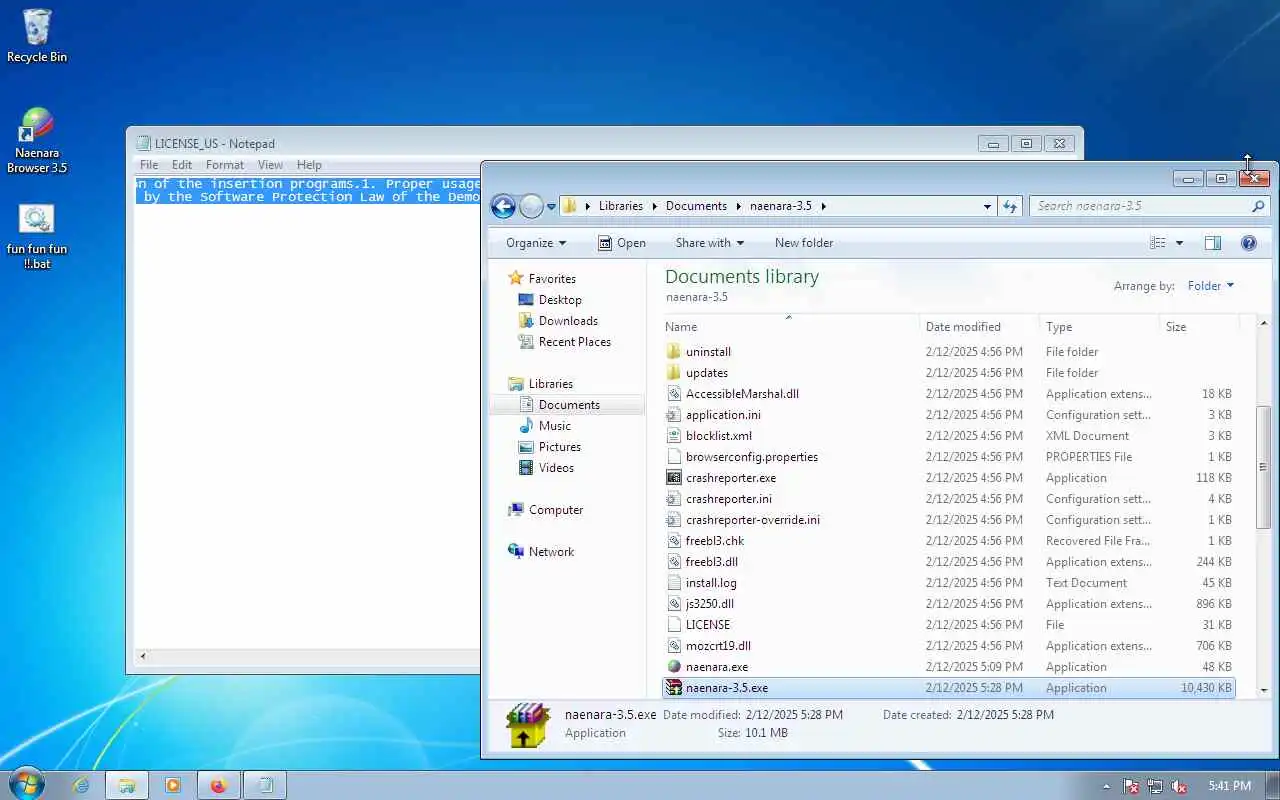Open recent pages dropdown next to Forward
The width and height of the screenshot is (1280, 800).
pyautogui.click(x=551, y=207)
